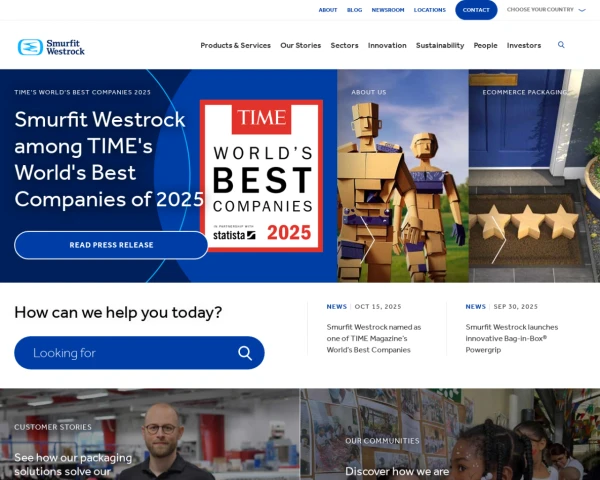Open the Sectors menu
Image resolution: width=600 pixels, height=480 pixels.
(x=344, y=46)
